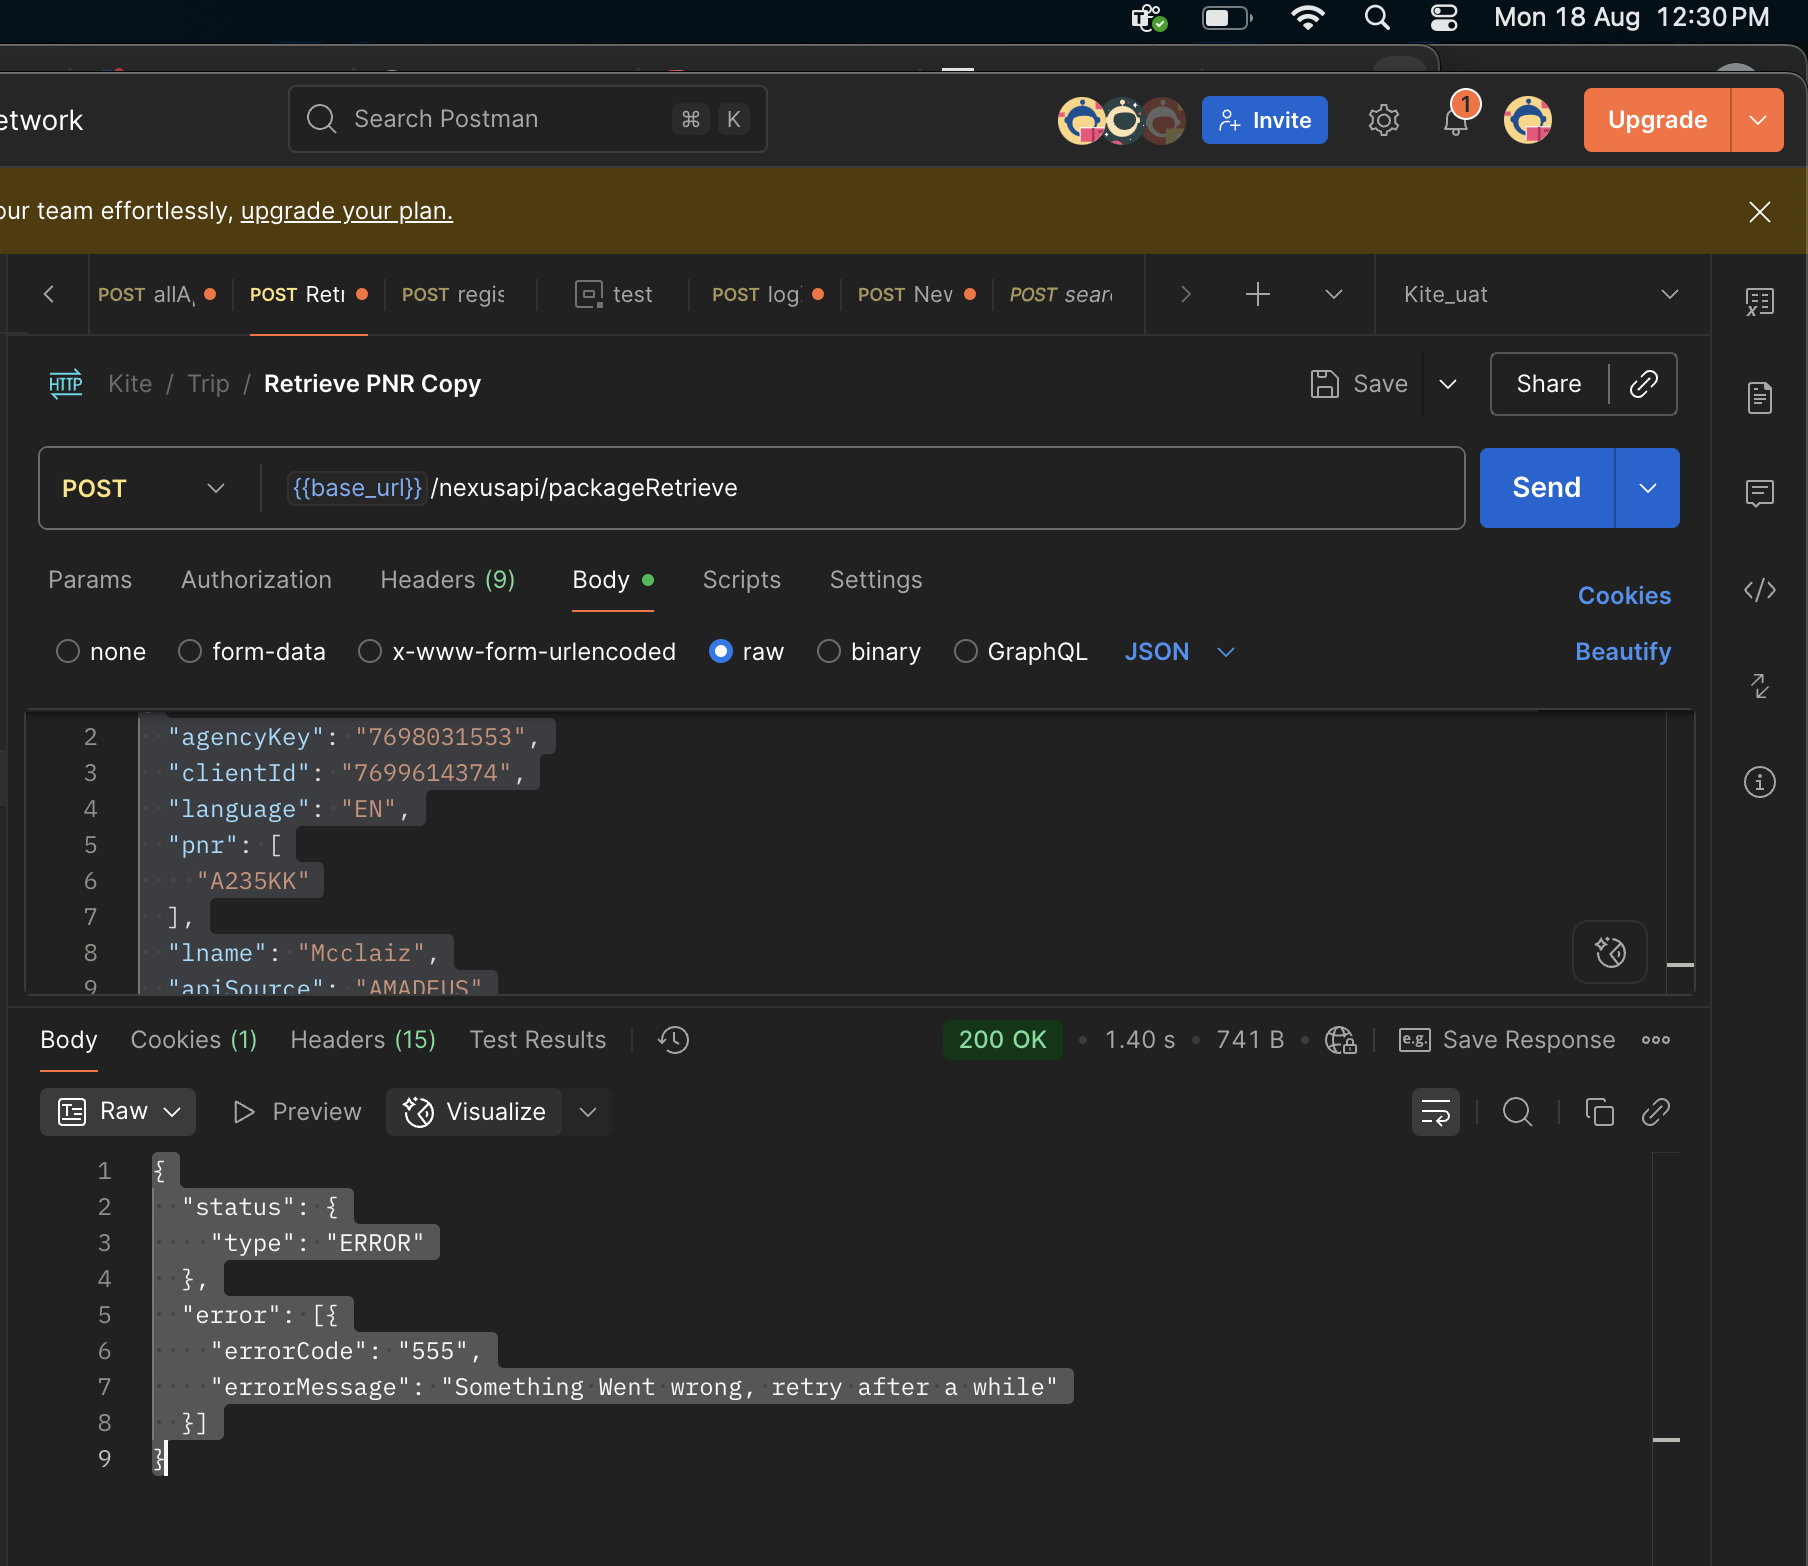Click the upgrade your plan link

(x=347, y=211)
